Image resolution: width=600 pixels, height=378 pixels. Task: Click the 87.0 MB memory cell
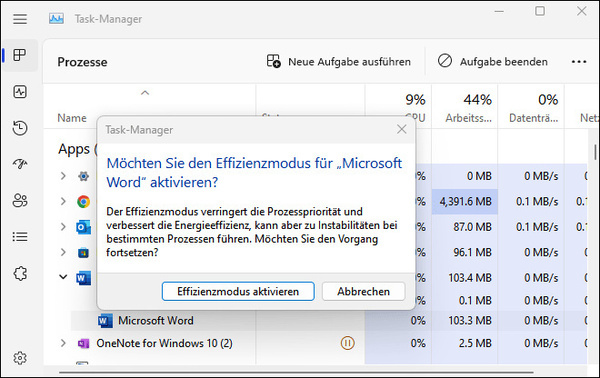[465, 227]
